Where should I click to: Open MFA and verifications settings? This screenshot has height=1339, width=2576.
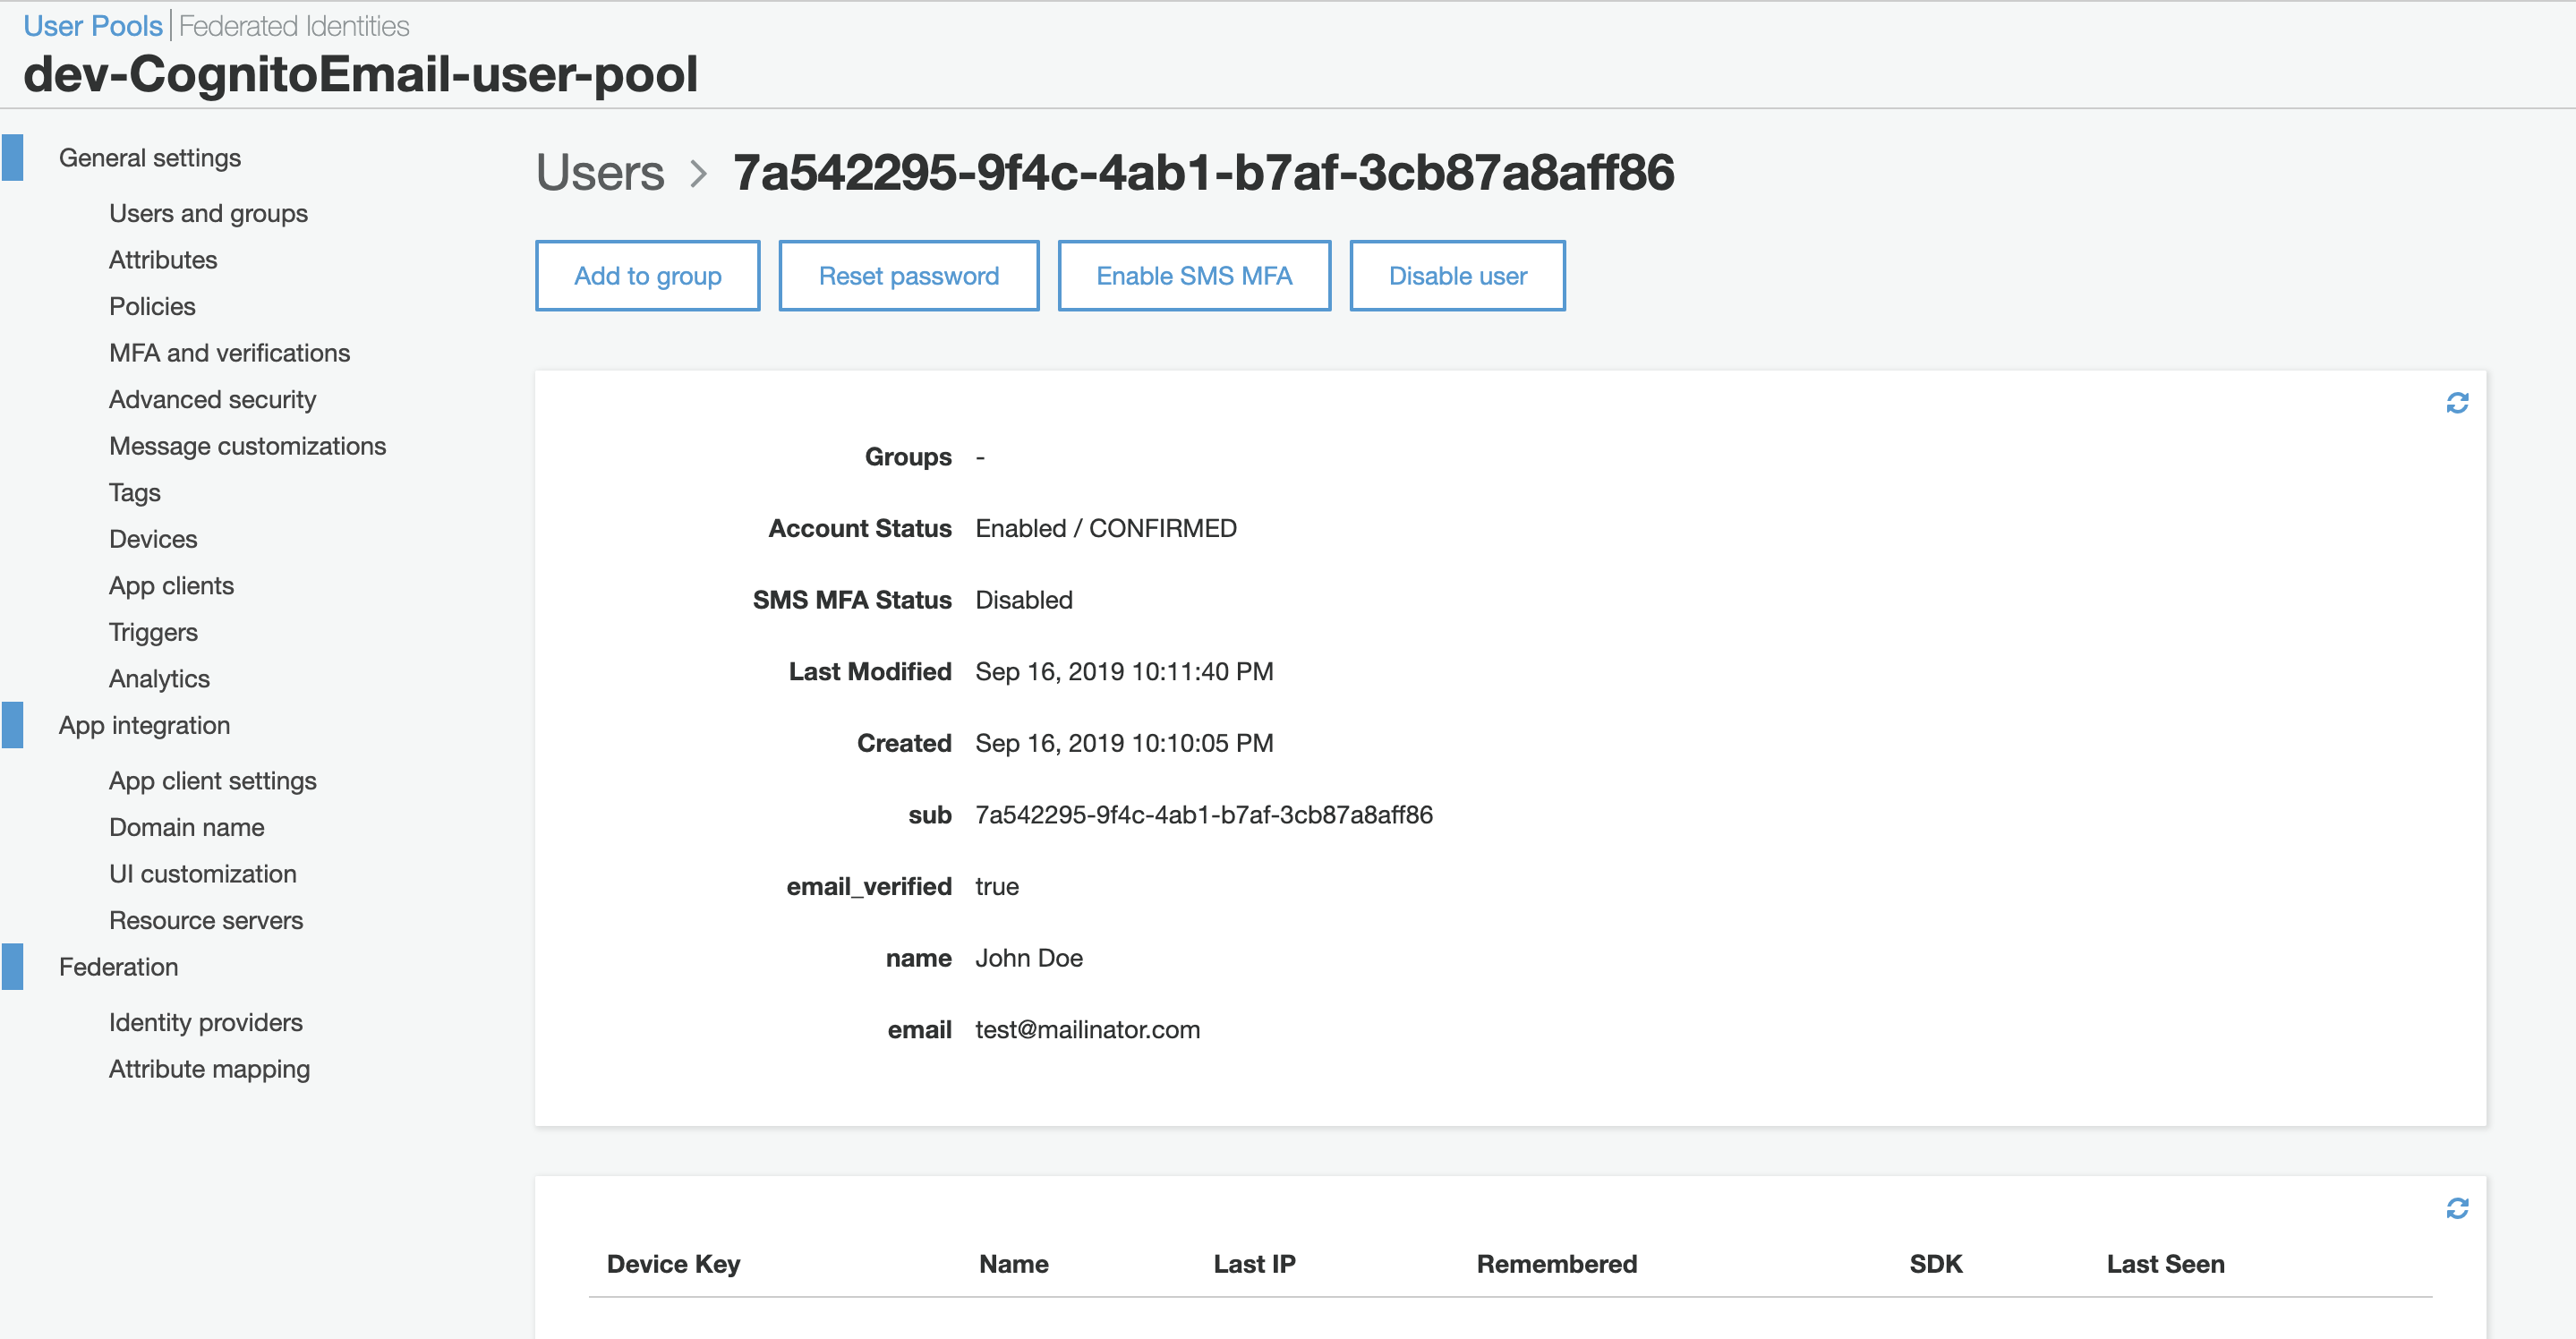point(229,352)
